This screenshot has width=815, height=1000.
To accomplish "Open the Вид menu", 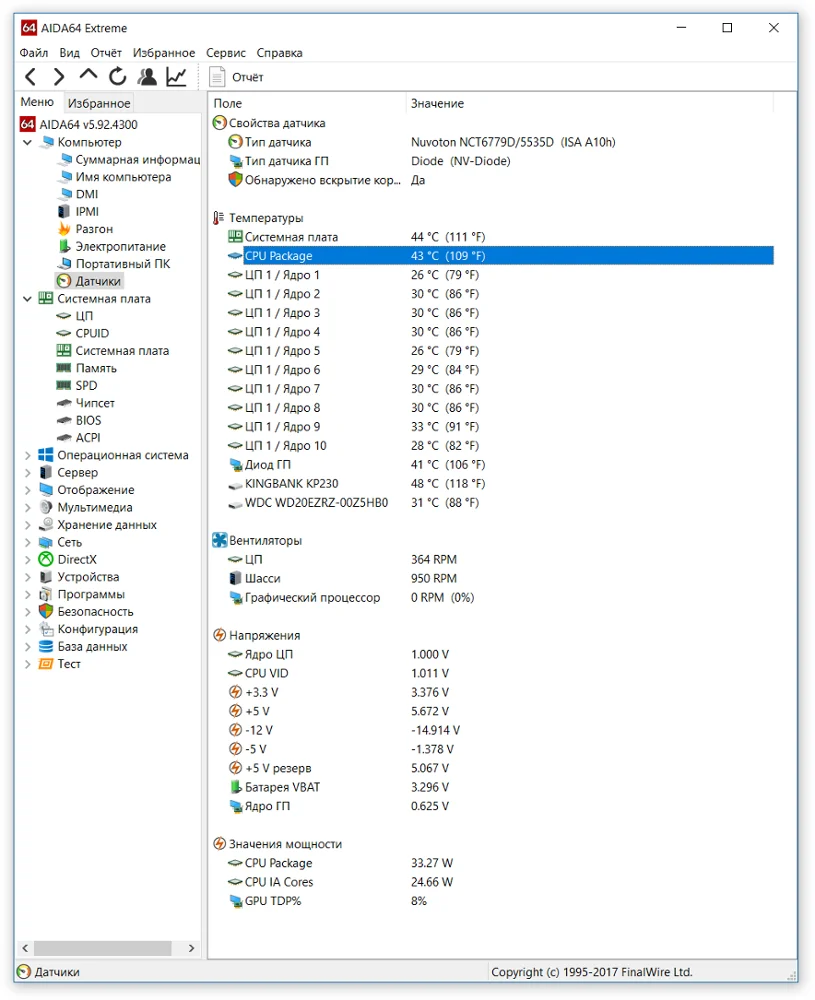I will pos(70,53).
